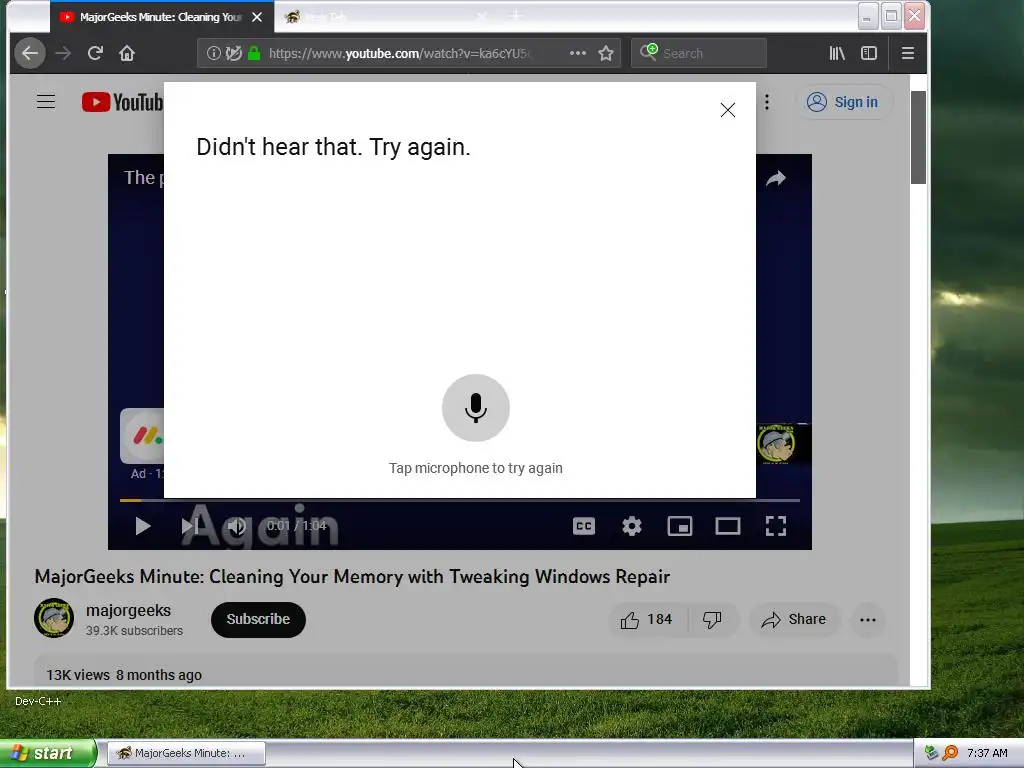
Task: Enable miniplayer mode
Action: point(680,526)
